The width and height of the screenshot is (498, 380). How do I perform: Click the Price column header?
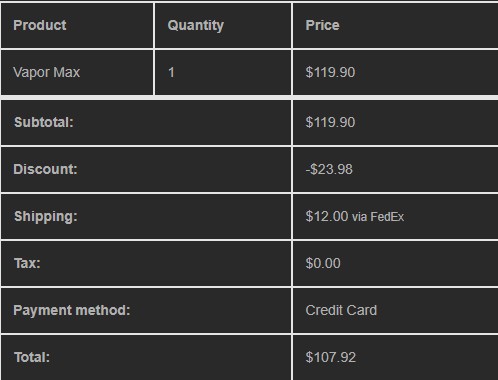(x=322, y=25)
